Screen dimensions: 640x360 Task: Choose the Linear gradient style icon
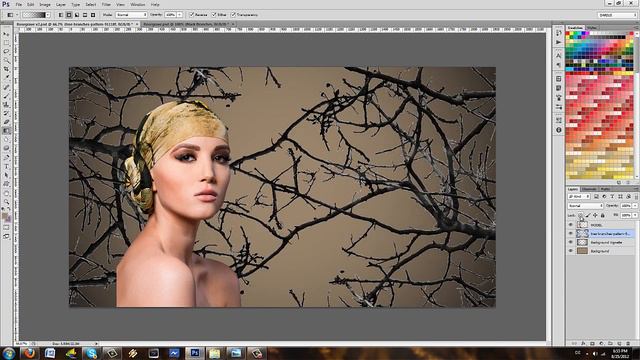[60, 15]
